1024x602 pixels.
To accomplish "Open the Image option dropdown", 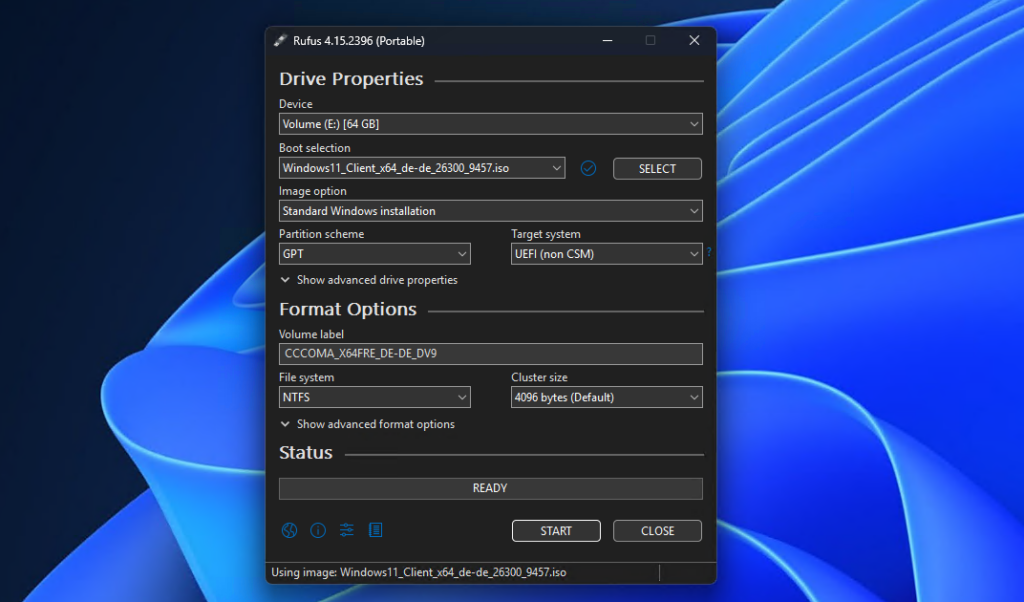I will point(490,211).
